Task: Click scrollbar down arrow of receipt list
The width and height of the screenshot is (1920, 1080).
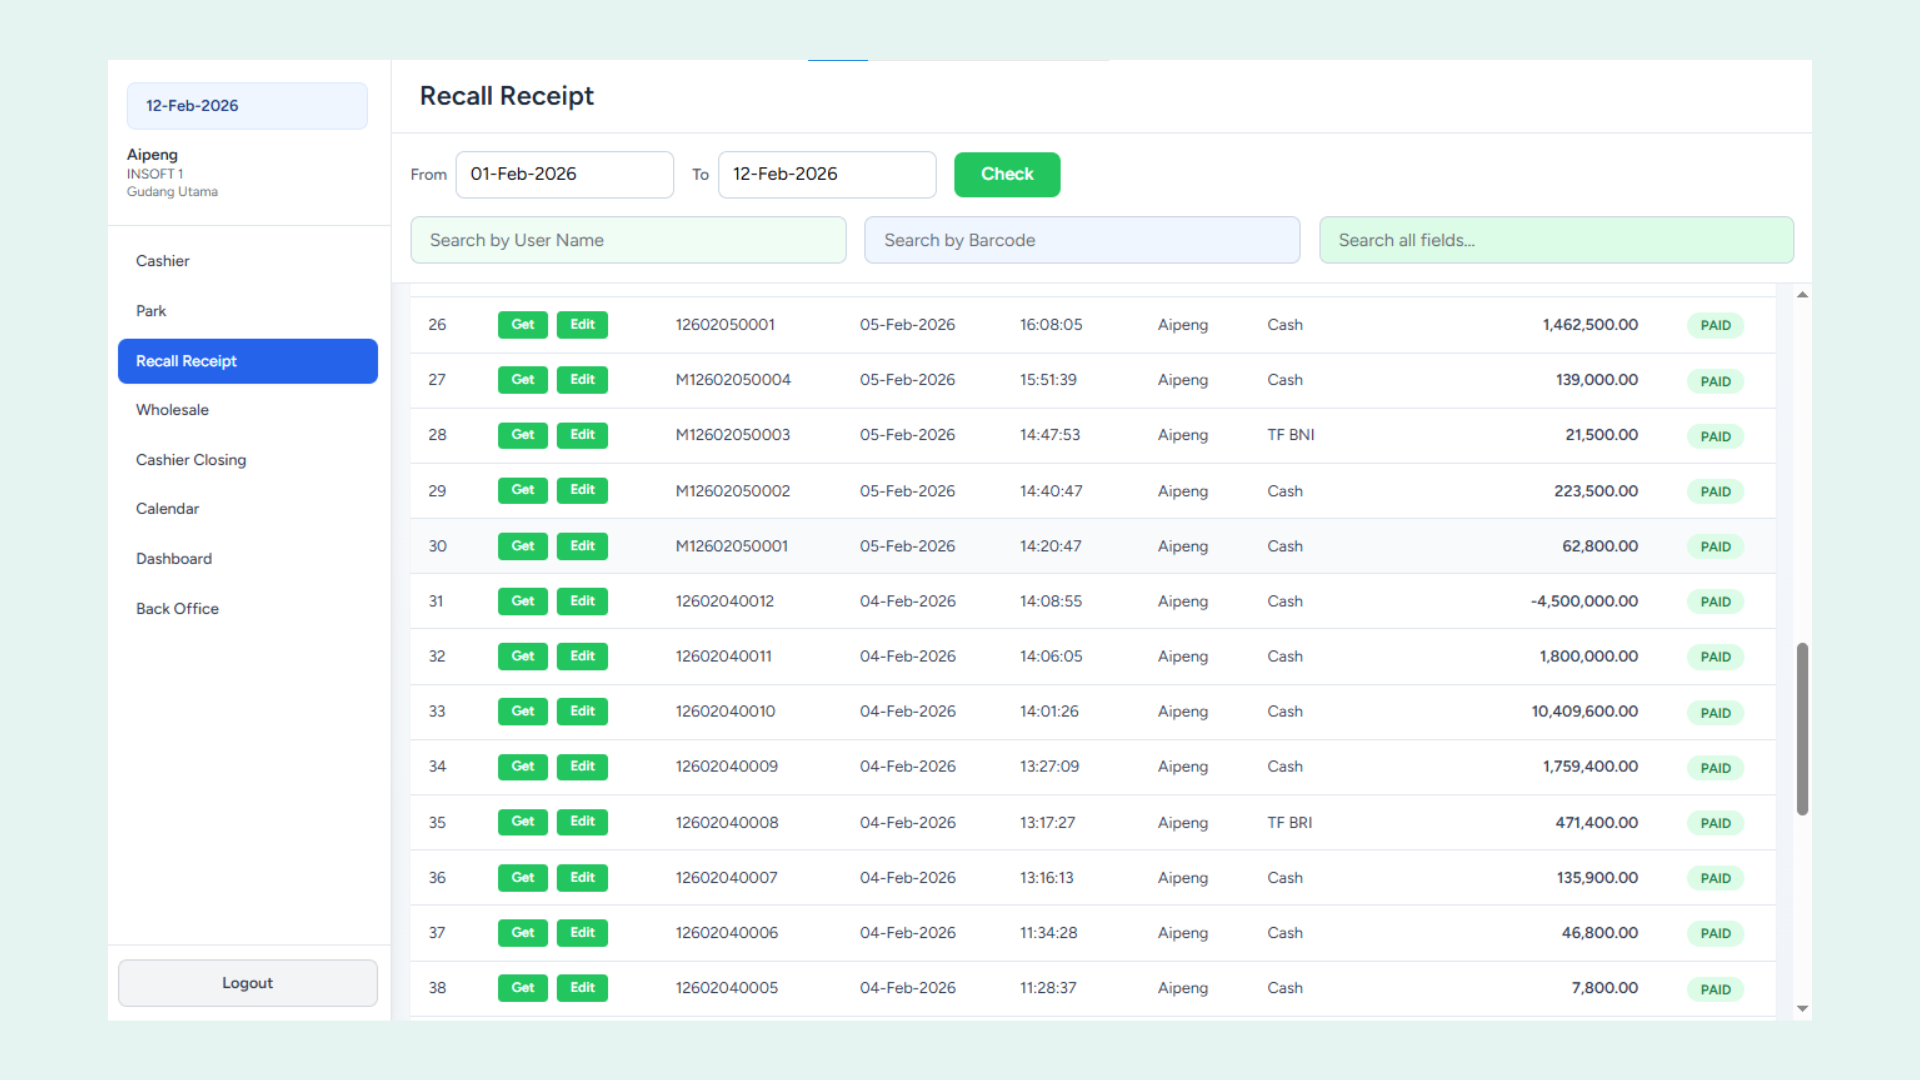Action: (1802, 1009)
